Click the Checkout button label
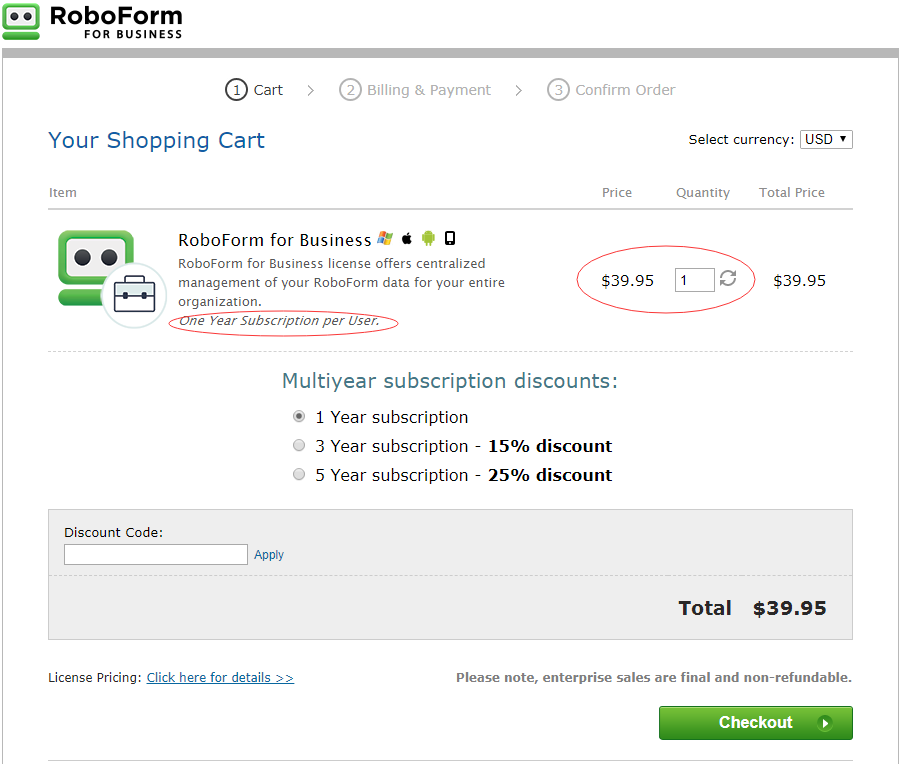The height and width of the screenshot is (764, 901). pos(756,723)
